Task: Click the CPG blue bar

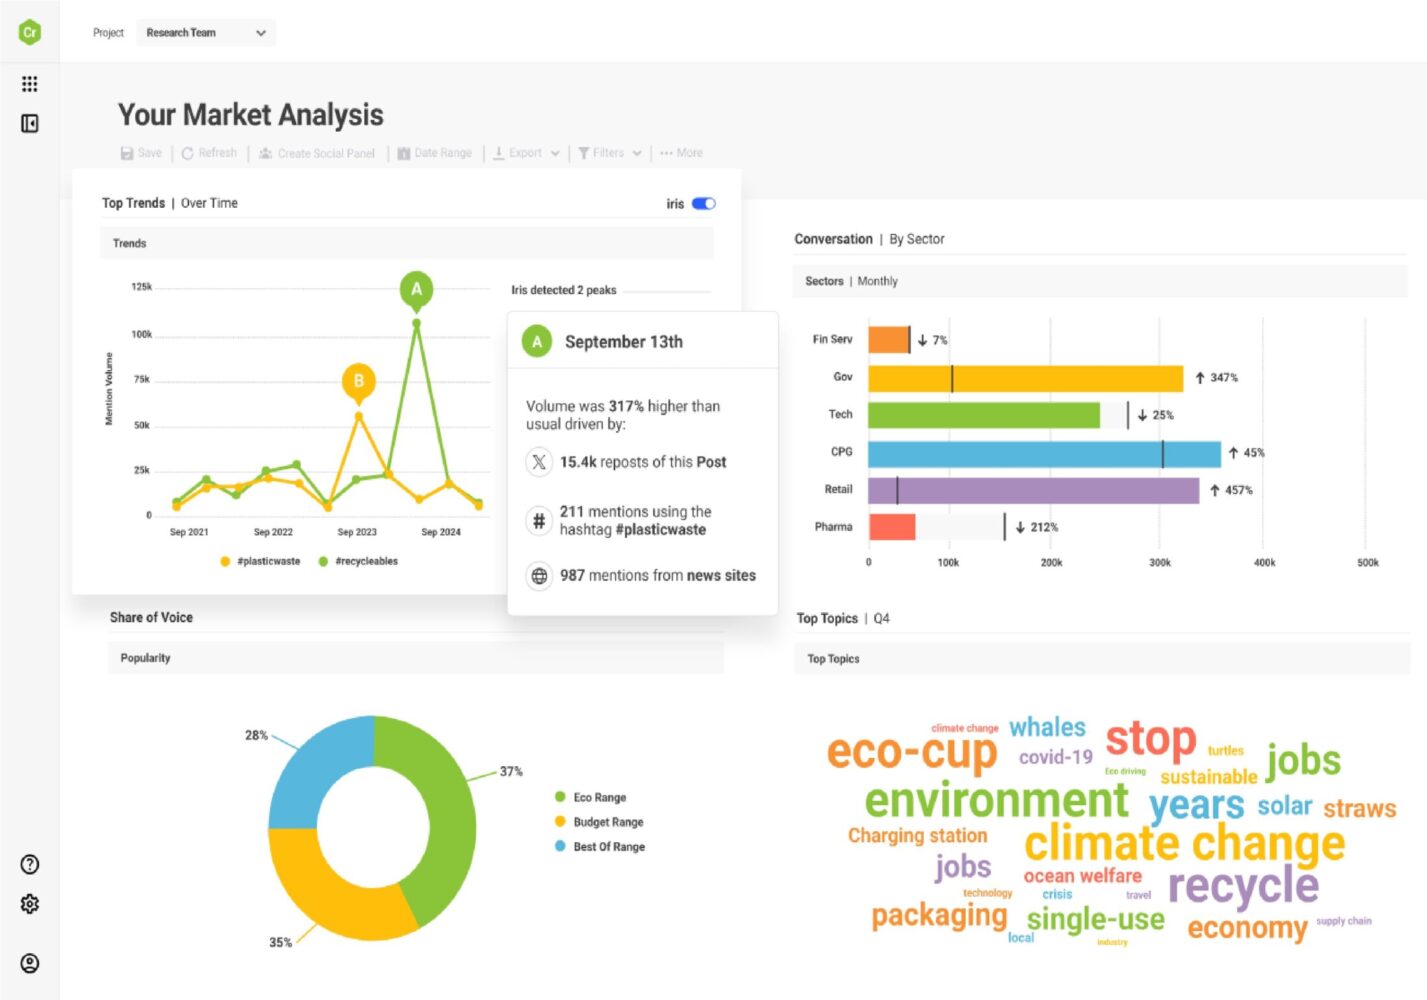Action: click(1044, 454)
